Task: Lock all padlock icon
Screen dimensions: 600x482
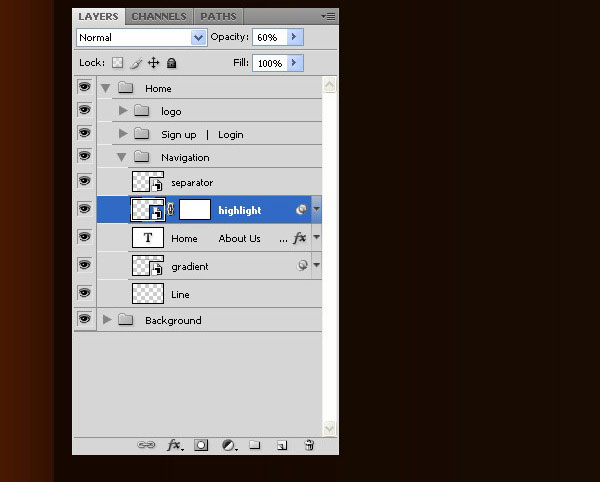Action: click(171, 62)
